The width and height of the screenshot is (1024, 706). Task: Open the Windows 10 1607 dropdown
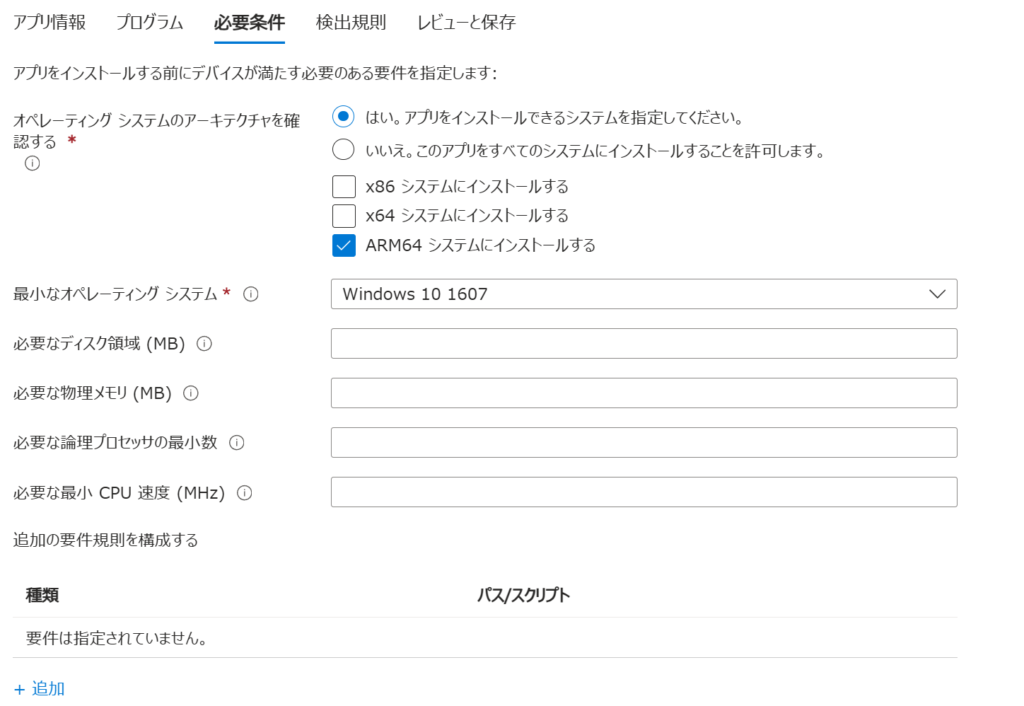point(644,294)
